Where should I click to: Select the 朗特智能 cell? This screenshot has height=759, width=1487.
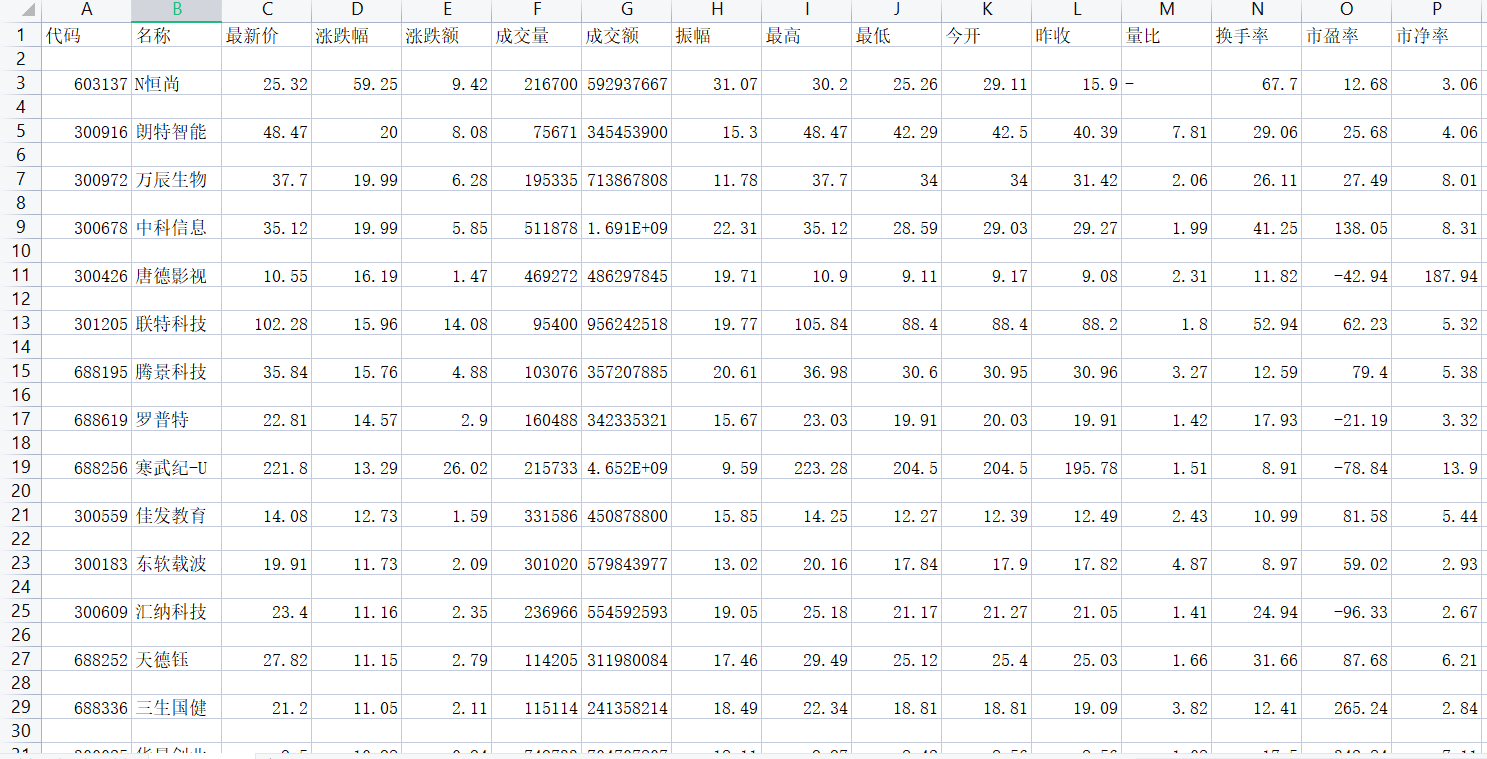[x=177, y=131]
